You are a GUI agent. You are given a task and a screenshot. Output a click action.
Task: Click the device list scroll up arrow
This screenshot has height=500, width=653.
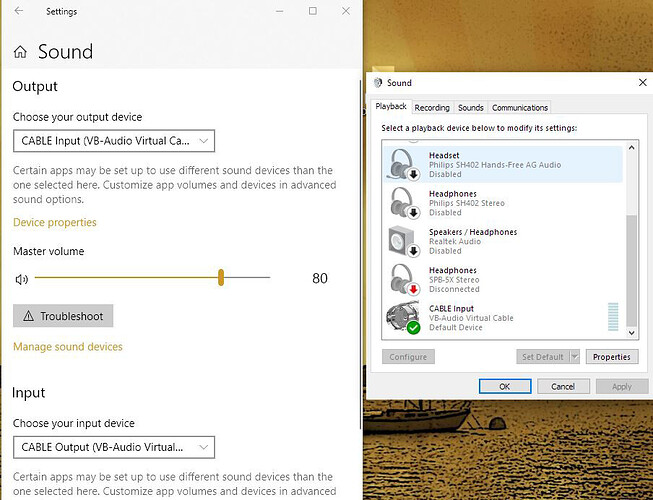[631, 148]
